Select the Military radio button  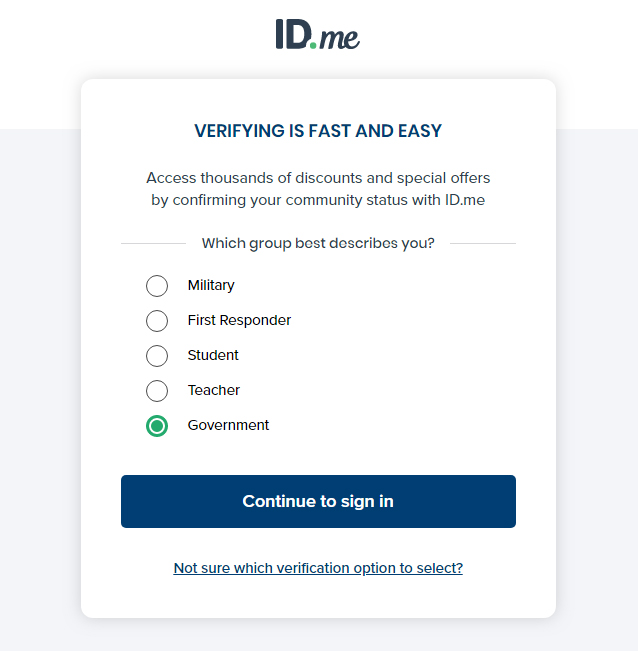(157, 286)
